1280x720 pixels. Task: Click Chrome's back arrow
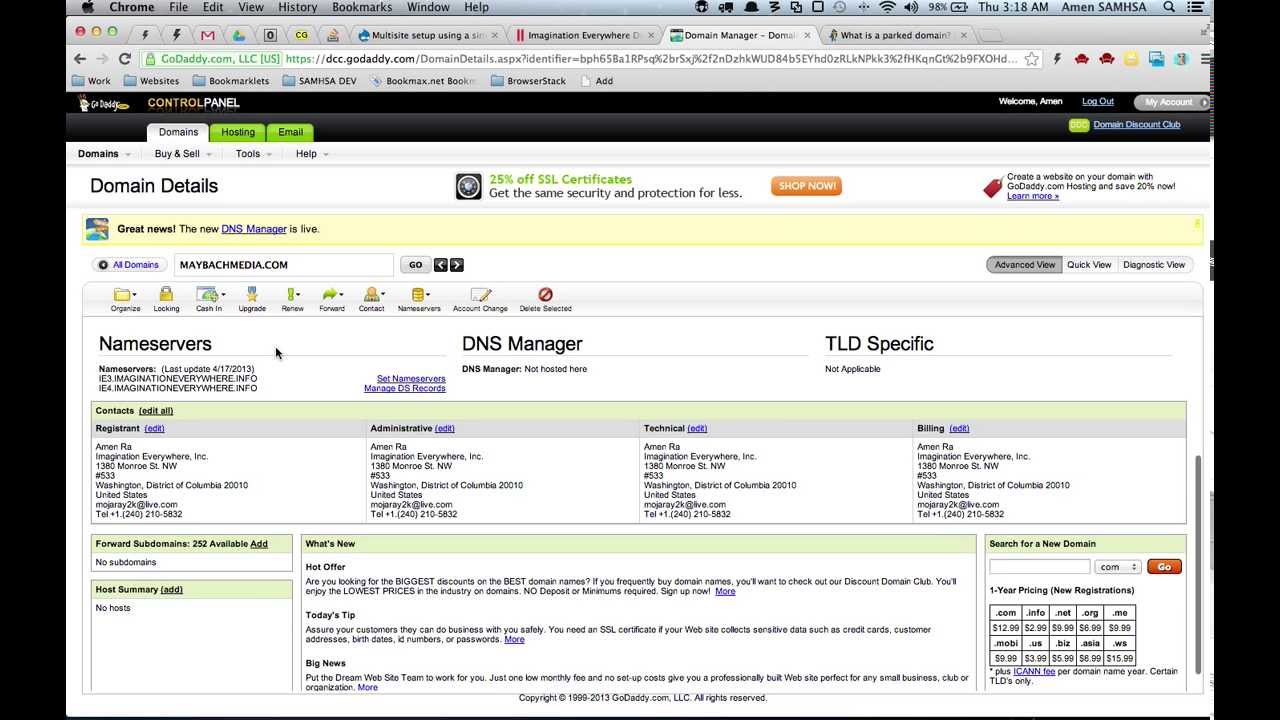tap(82, 59)
